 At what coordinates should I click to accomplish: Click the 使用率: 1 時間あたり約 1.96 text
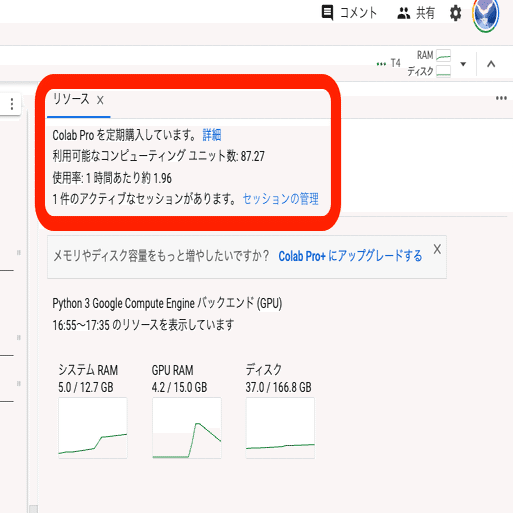[x=112, y=178]
